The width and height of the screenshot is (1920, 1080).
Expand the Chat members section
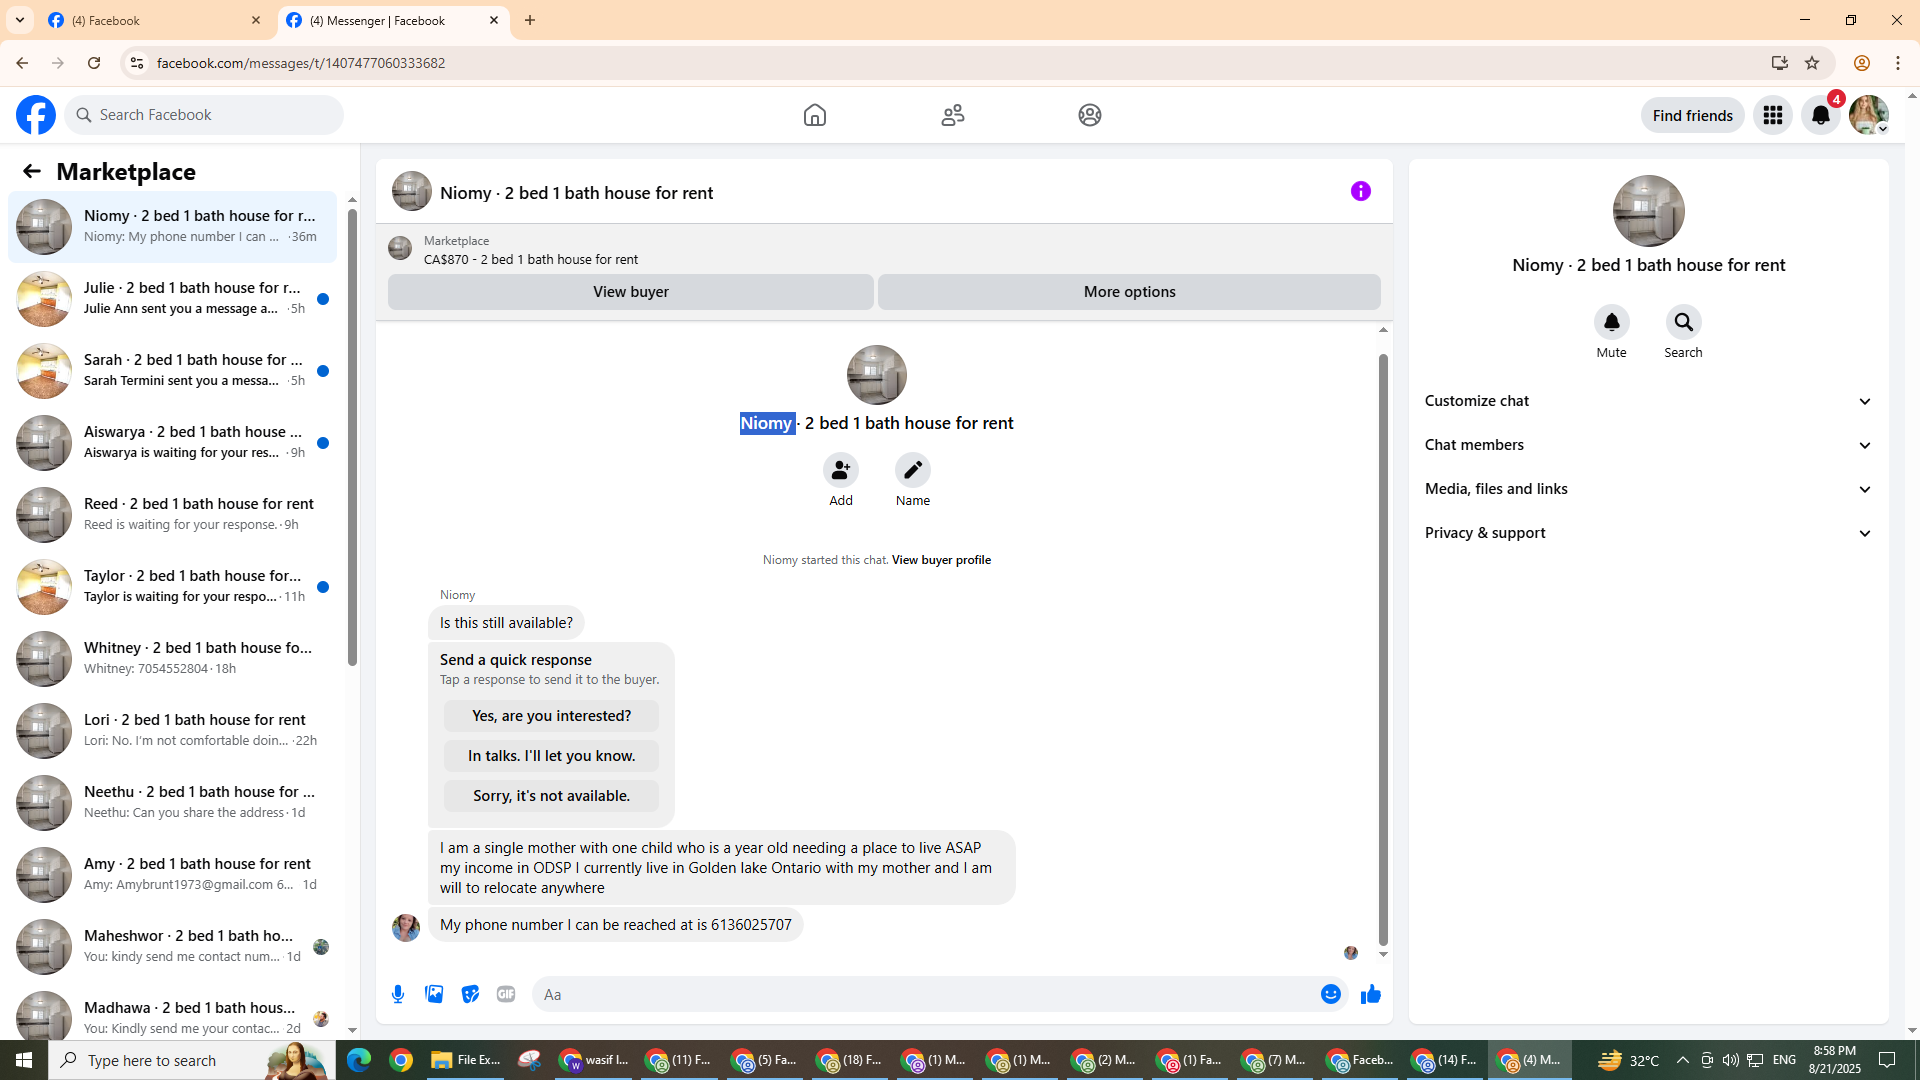coord(1648,445)
